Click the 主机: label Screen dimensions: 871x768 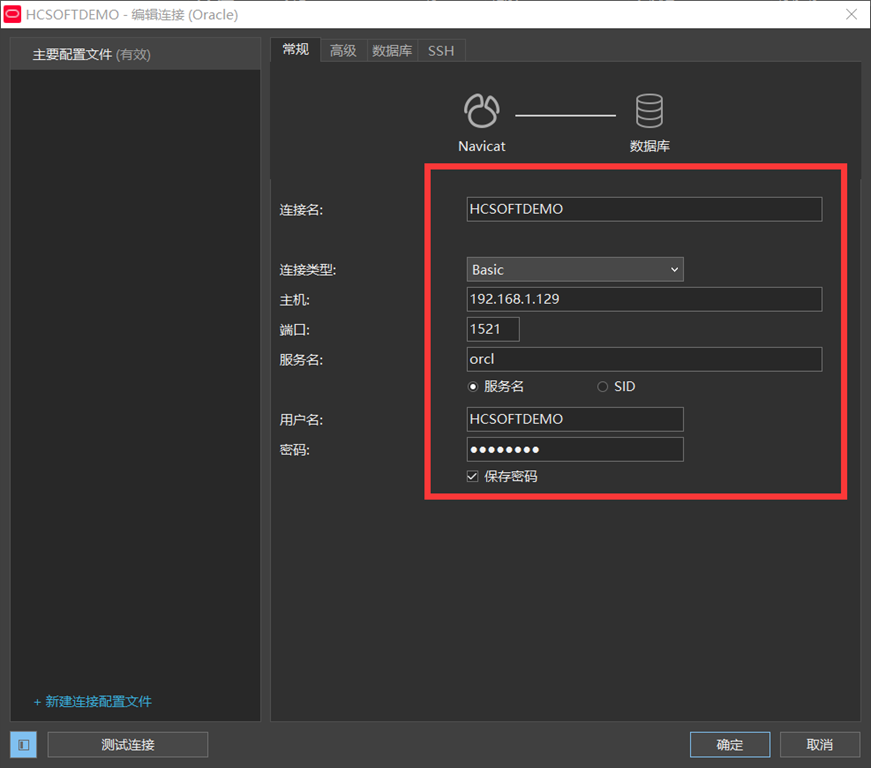click(x=294, y=300)
